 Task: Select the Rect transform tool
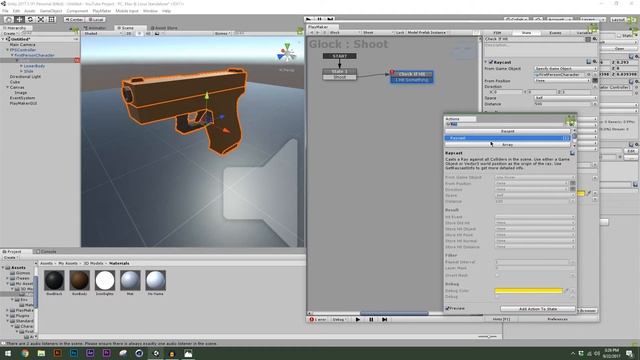(x=52, y=19)
